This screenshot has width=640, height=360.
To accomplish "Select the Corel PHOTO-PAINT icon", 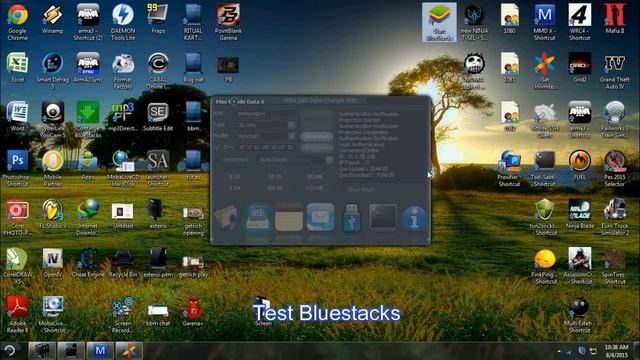I will tap(18, 217).
